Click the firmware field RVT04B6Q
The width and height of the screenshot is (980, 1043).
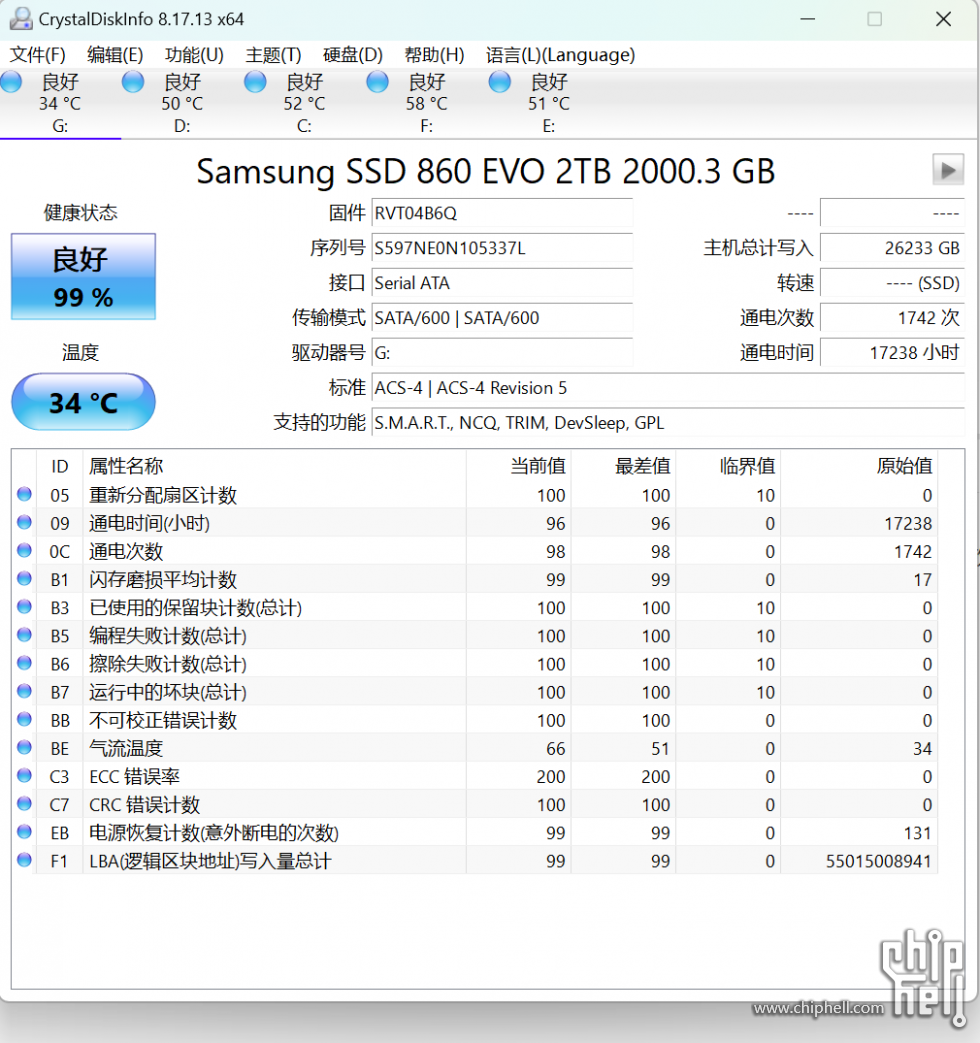tap(502, 213)
